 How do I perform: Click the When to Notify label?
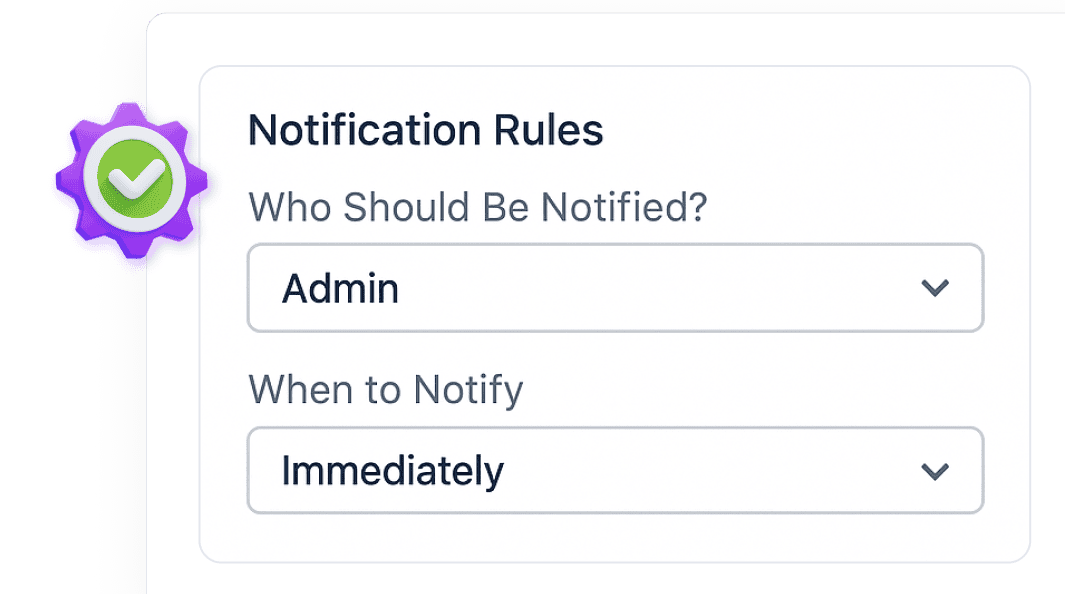385,390
